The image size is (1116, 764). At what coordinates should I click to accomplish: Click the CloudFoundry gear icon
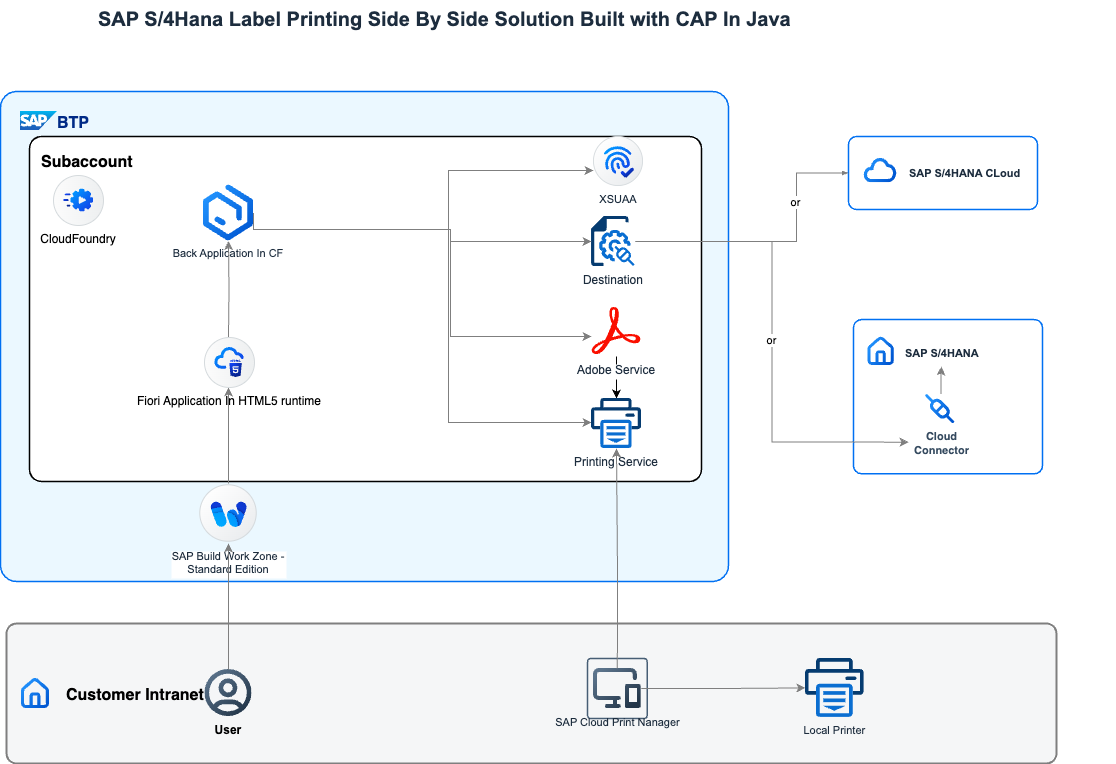[79, 201]
